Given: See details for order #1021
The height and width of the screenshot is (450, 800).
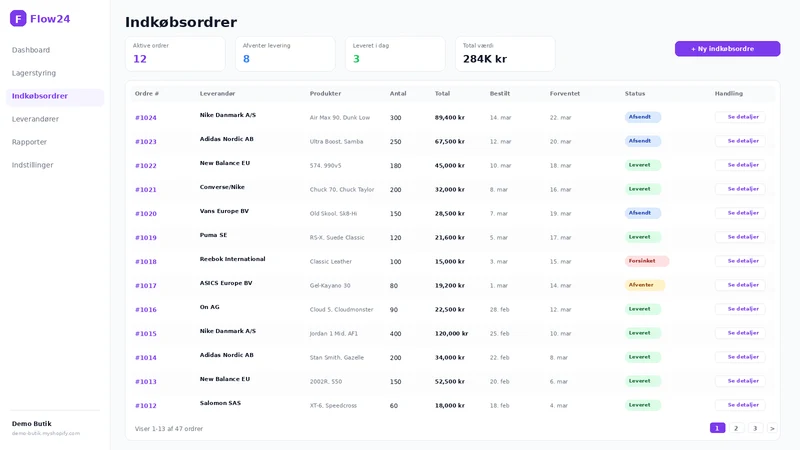Looking at the screenshot, I should [x=740, y=189].
